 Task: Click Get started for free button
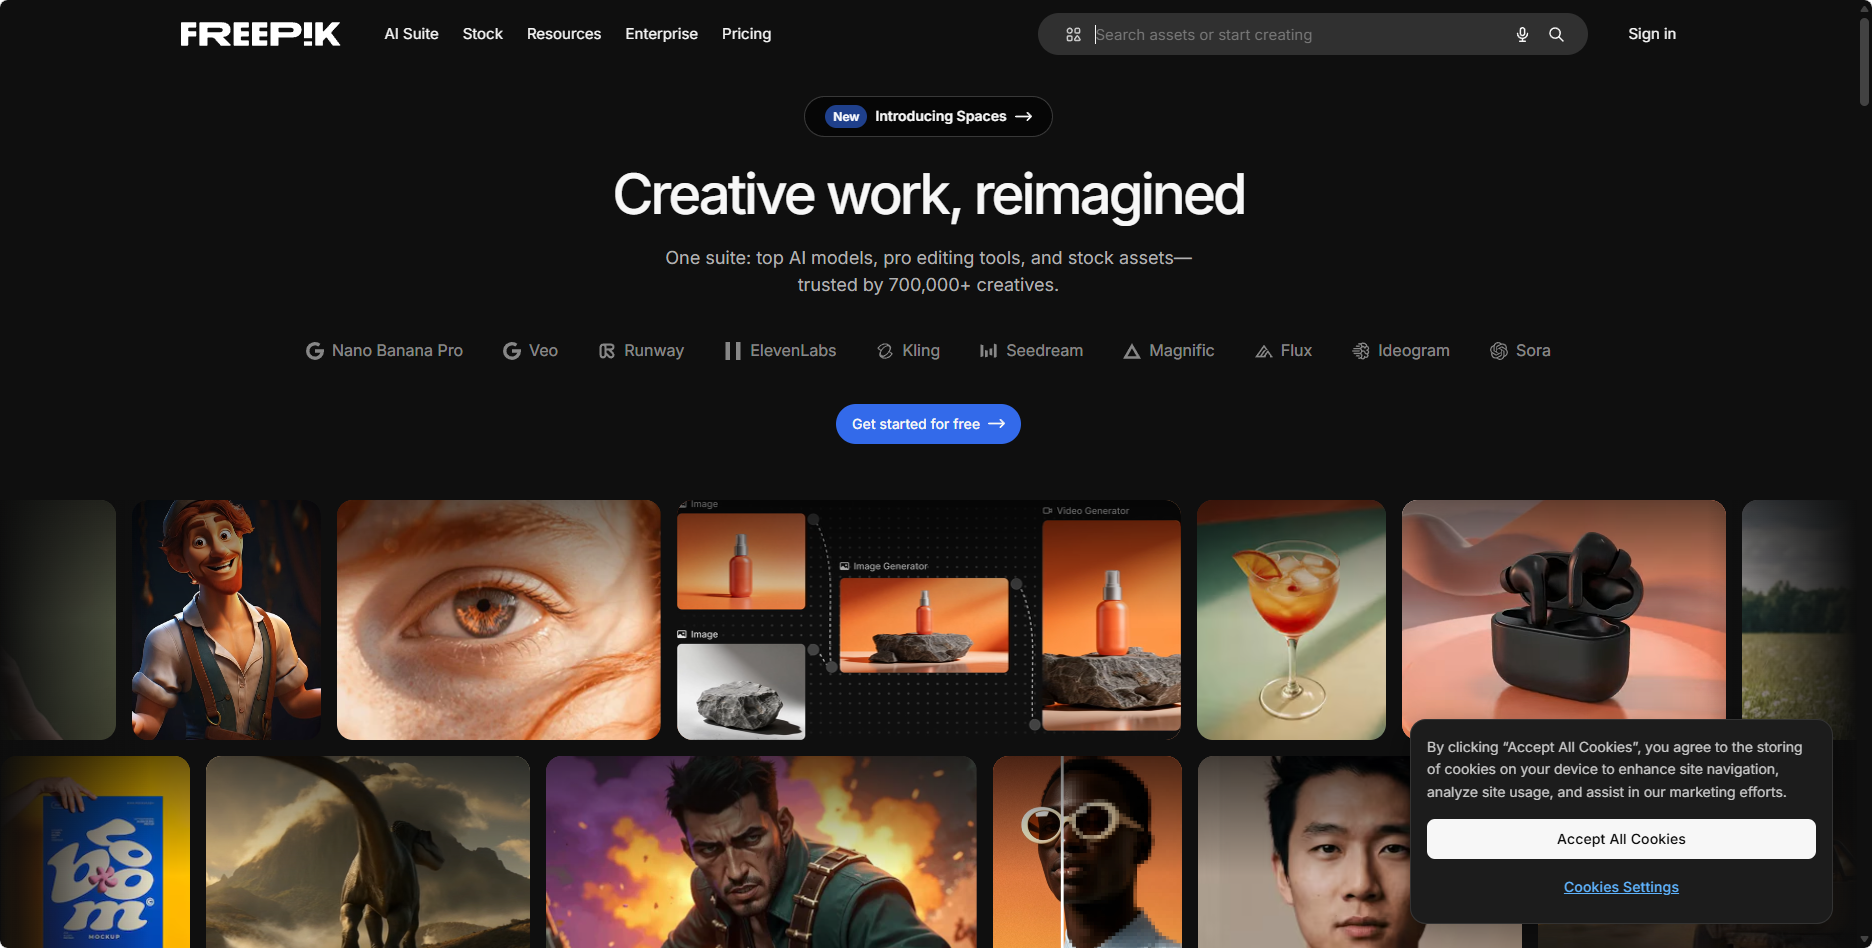click(x=928, y=424)
